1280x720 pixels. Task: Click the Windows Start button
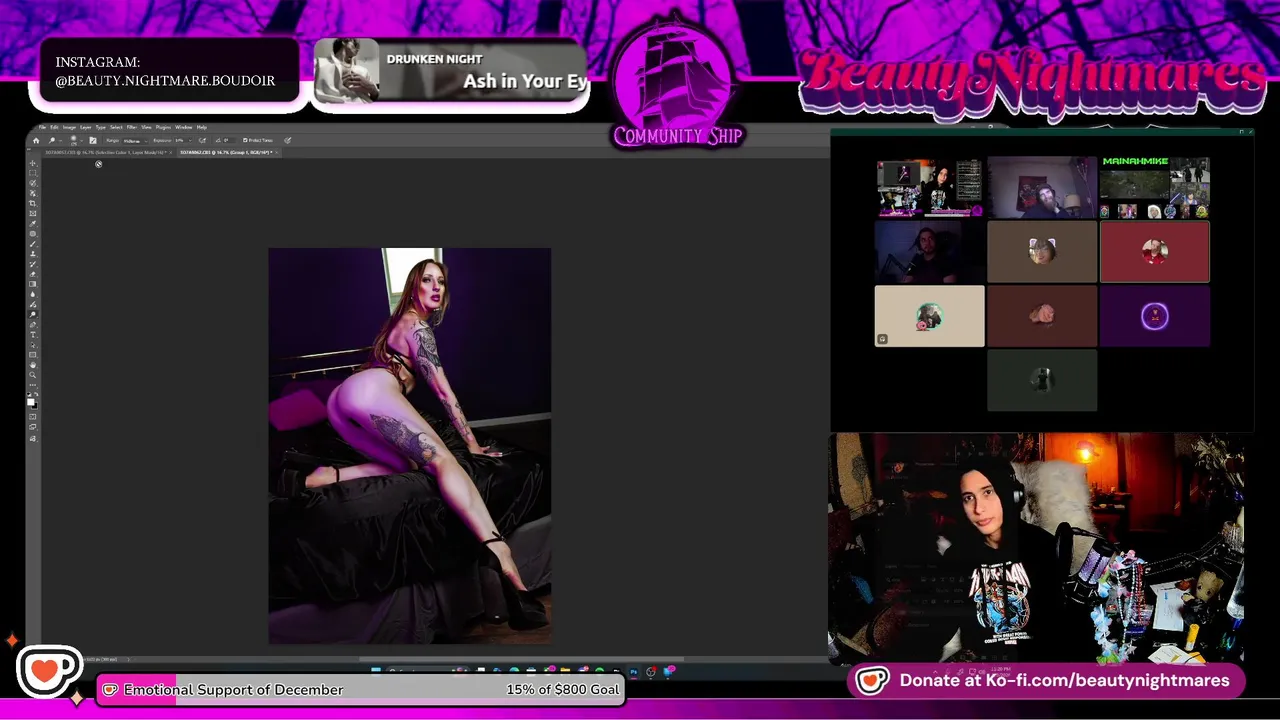point(376,670)
